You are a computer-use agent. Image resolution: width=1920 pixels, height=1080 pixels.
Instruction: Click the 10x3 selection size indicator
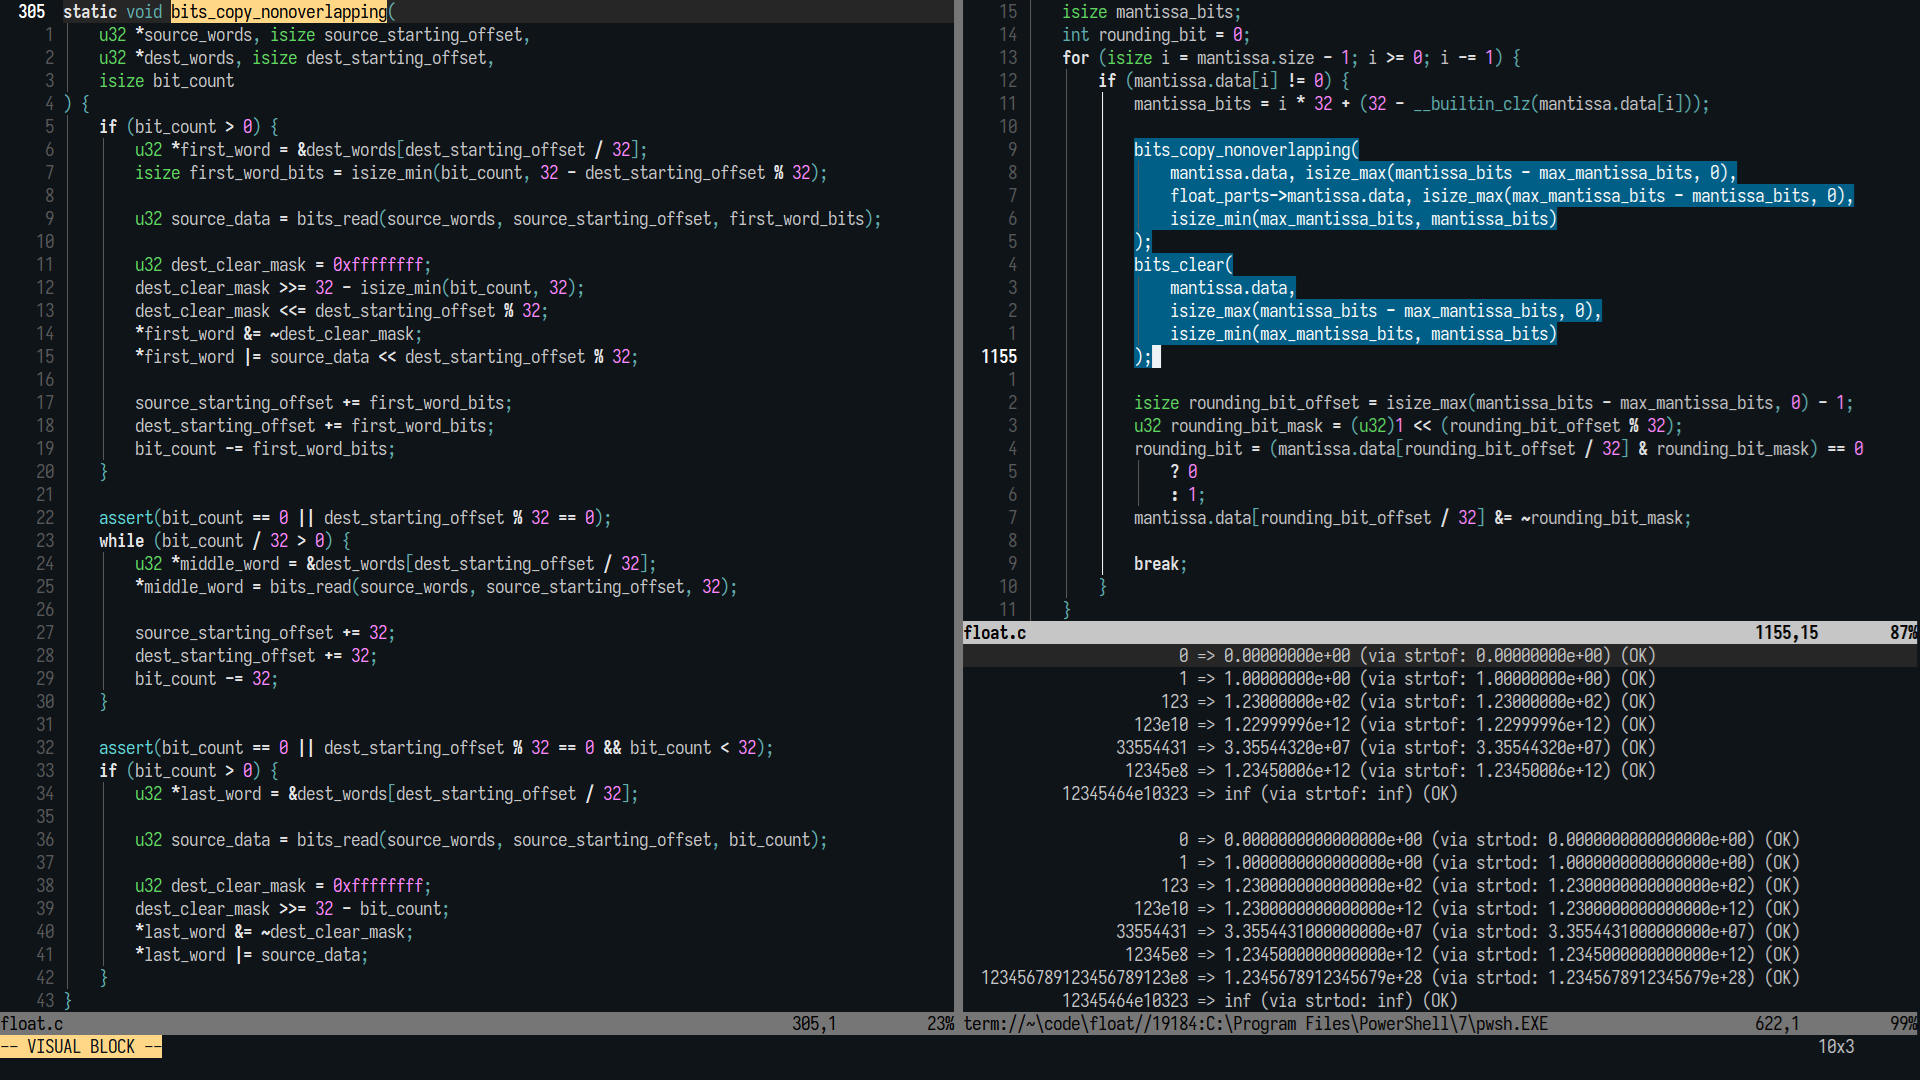1835,1047
